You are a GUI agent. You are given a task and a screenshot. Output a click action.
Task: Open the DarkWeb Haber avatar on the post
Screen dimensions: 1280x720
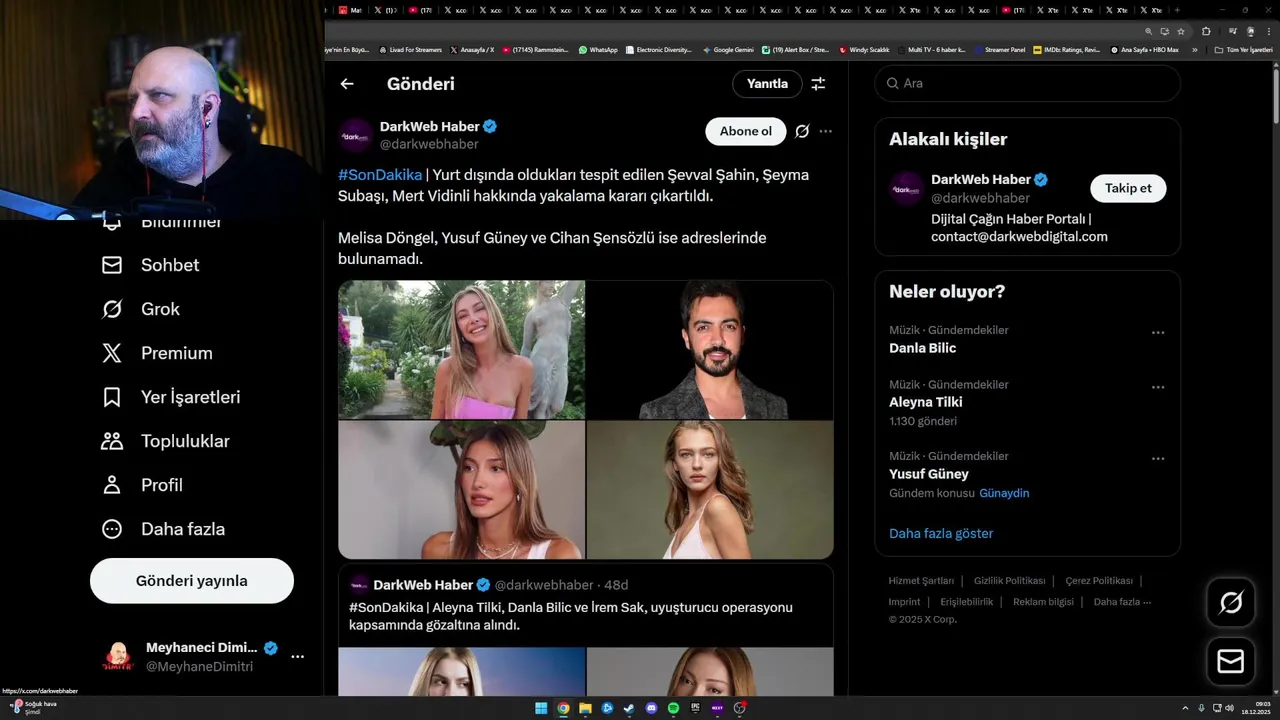coord(355,135)
